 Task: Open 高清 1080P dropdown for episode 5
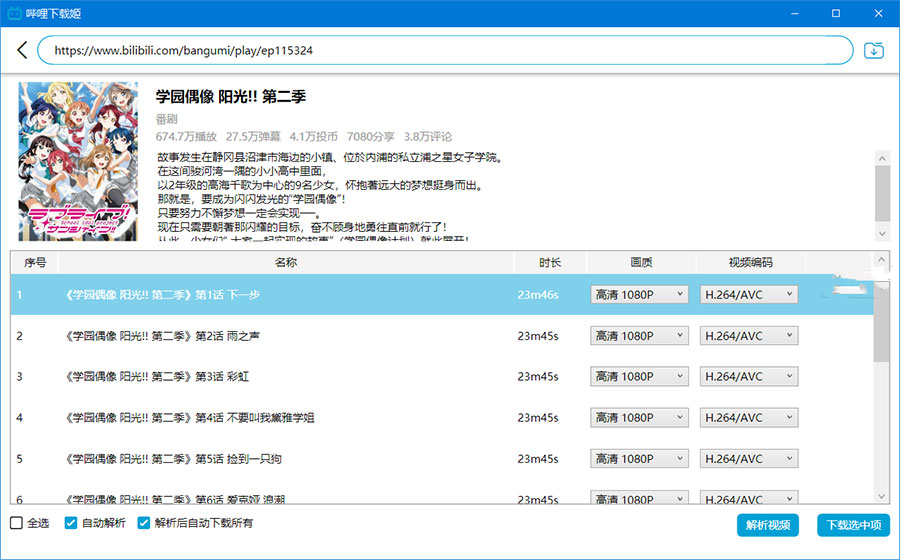click(x=640, y=459)
